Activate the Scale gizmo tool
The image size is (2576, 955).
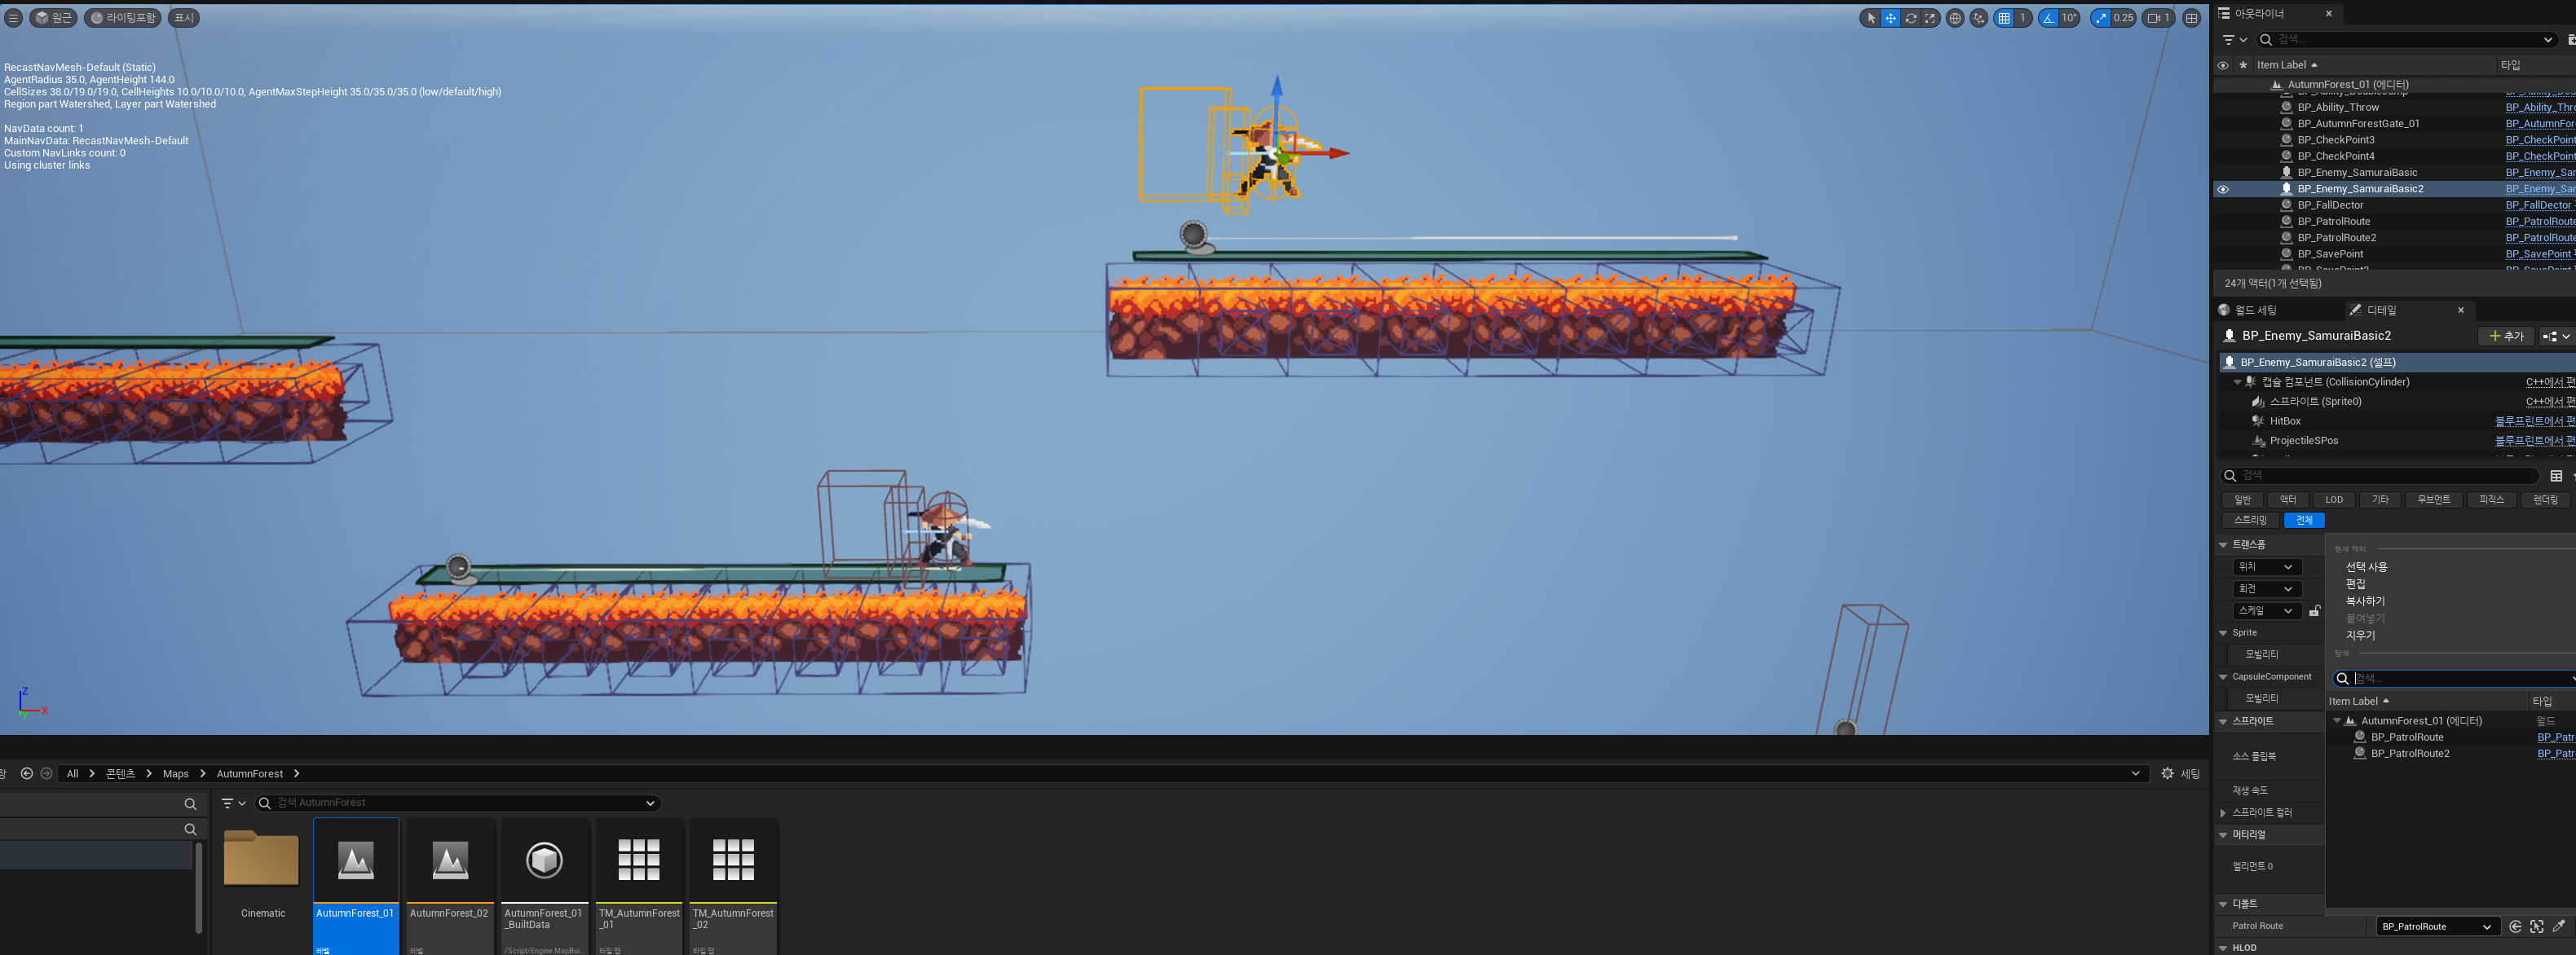pyautogui.click(x=1930, y=18)
